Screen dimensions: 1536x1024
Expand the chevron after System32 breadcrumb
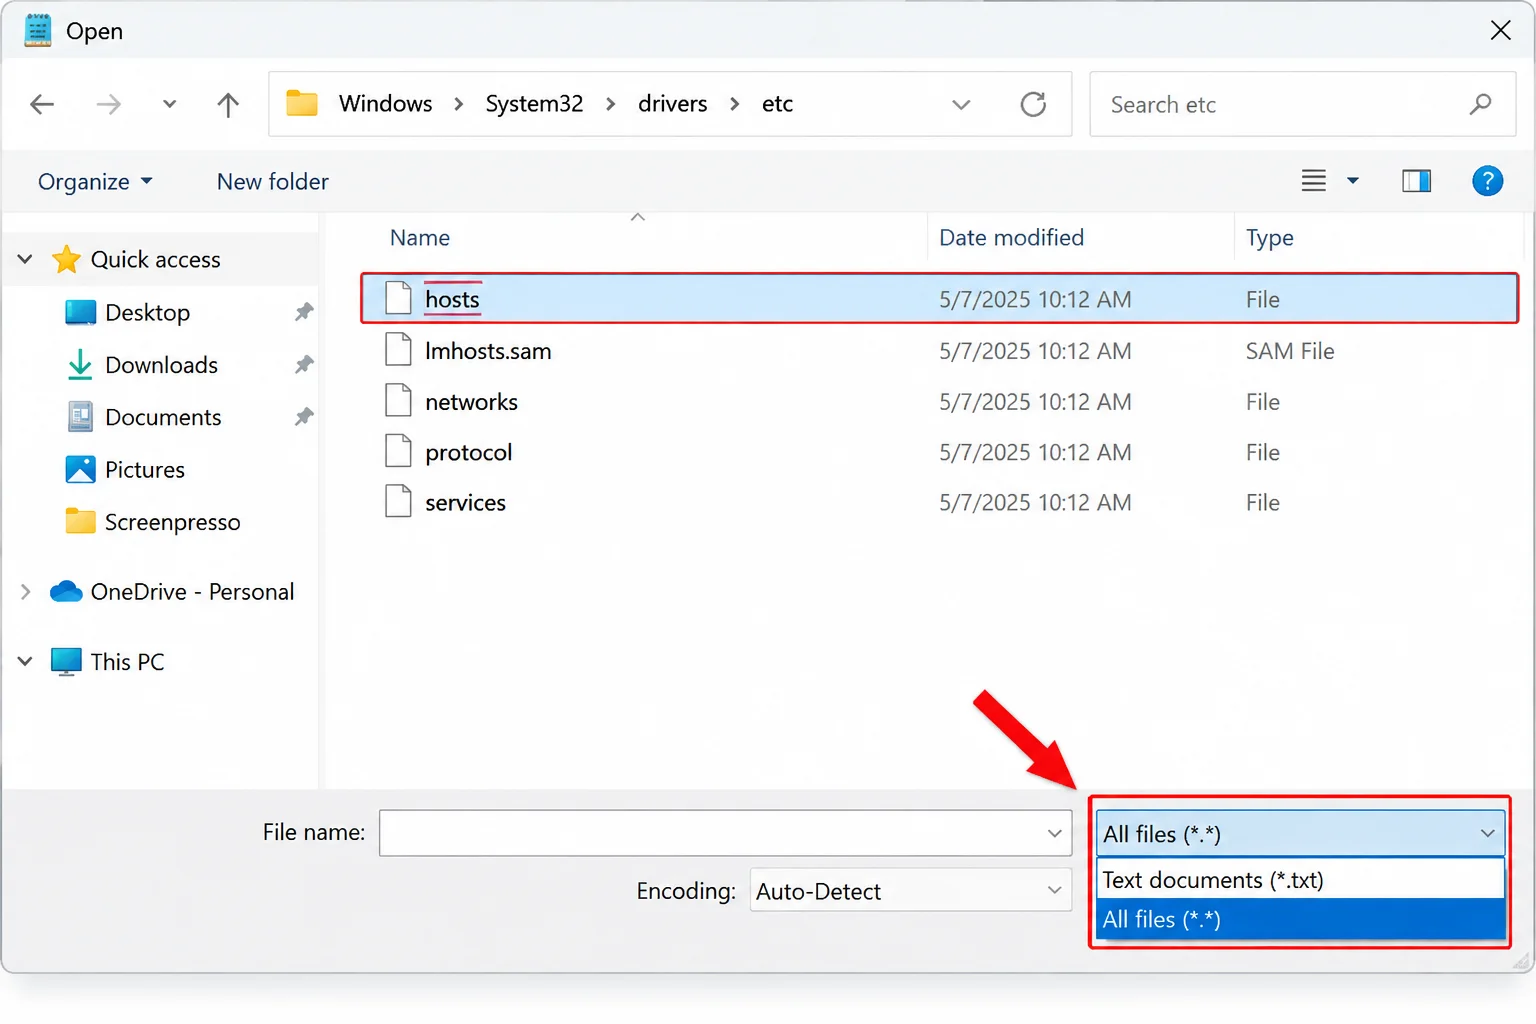[610, 104]
